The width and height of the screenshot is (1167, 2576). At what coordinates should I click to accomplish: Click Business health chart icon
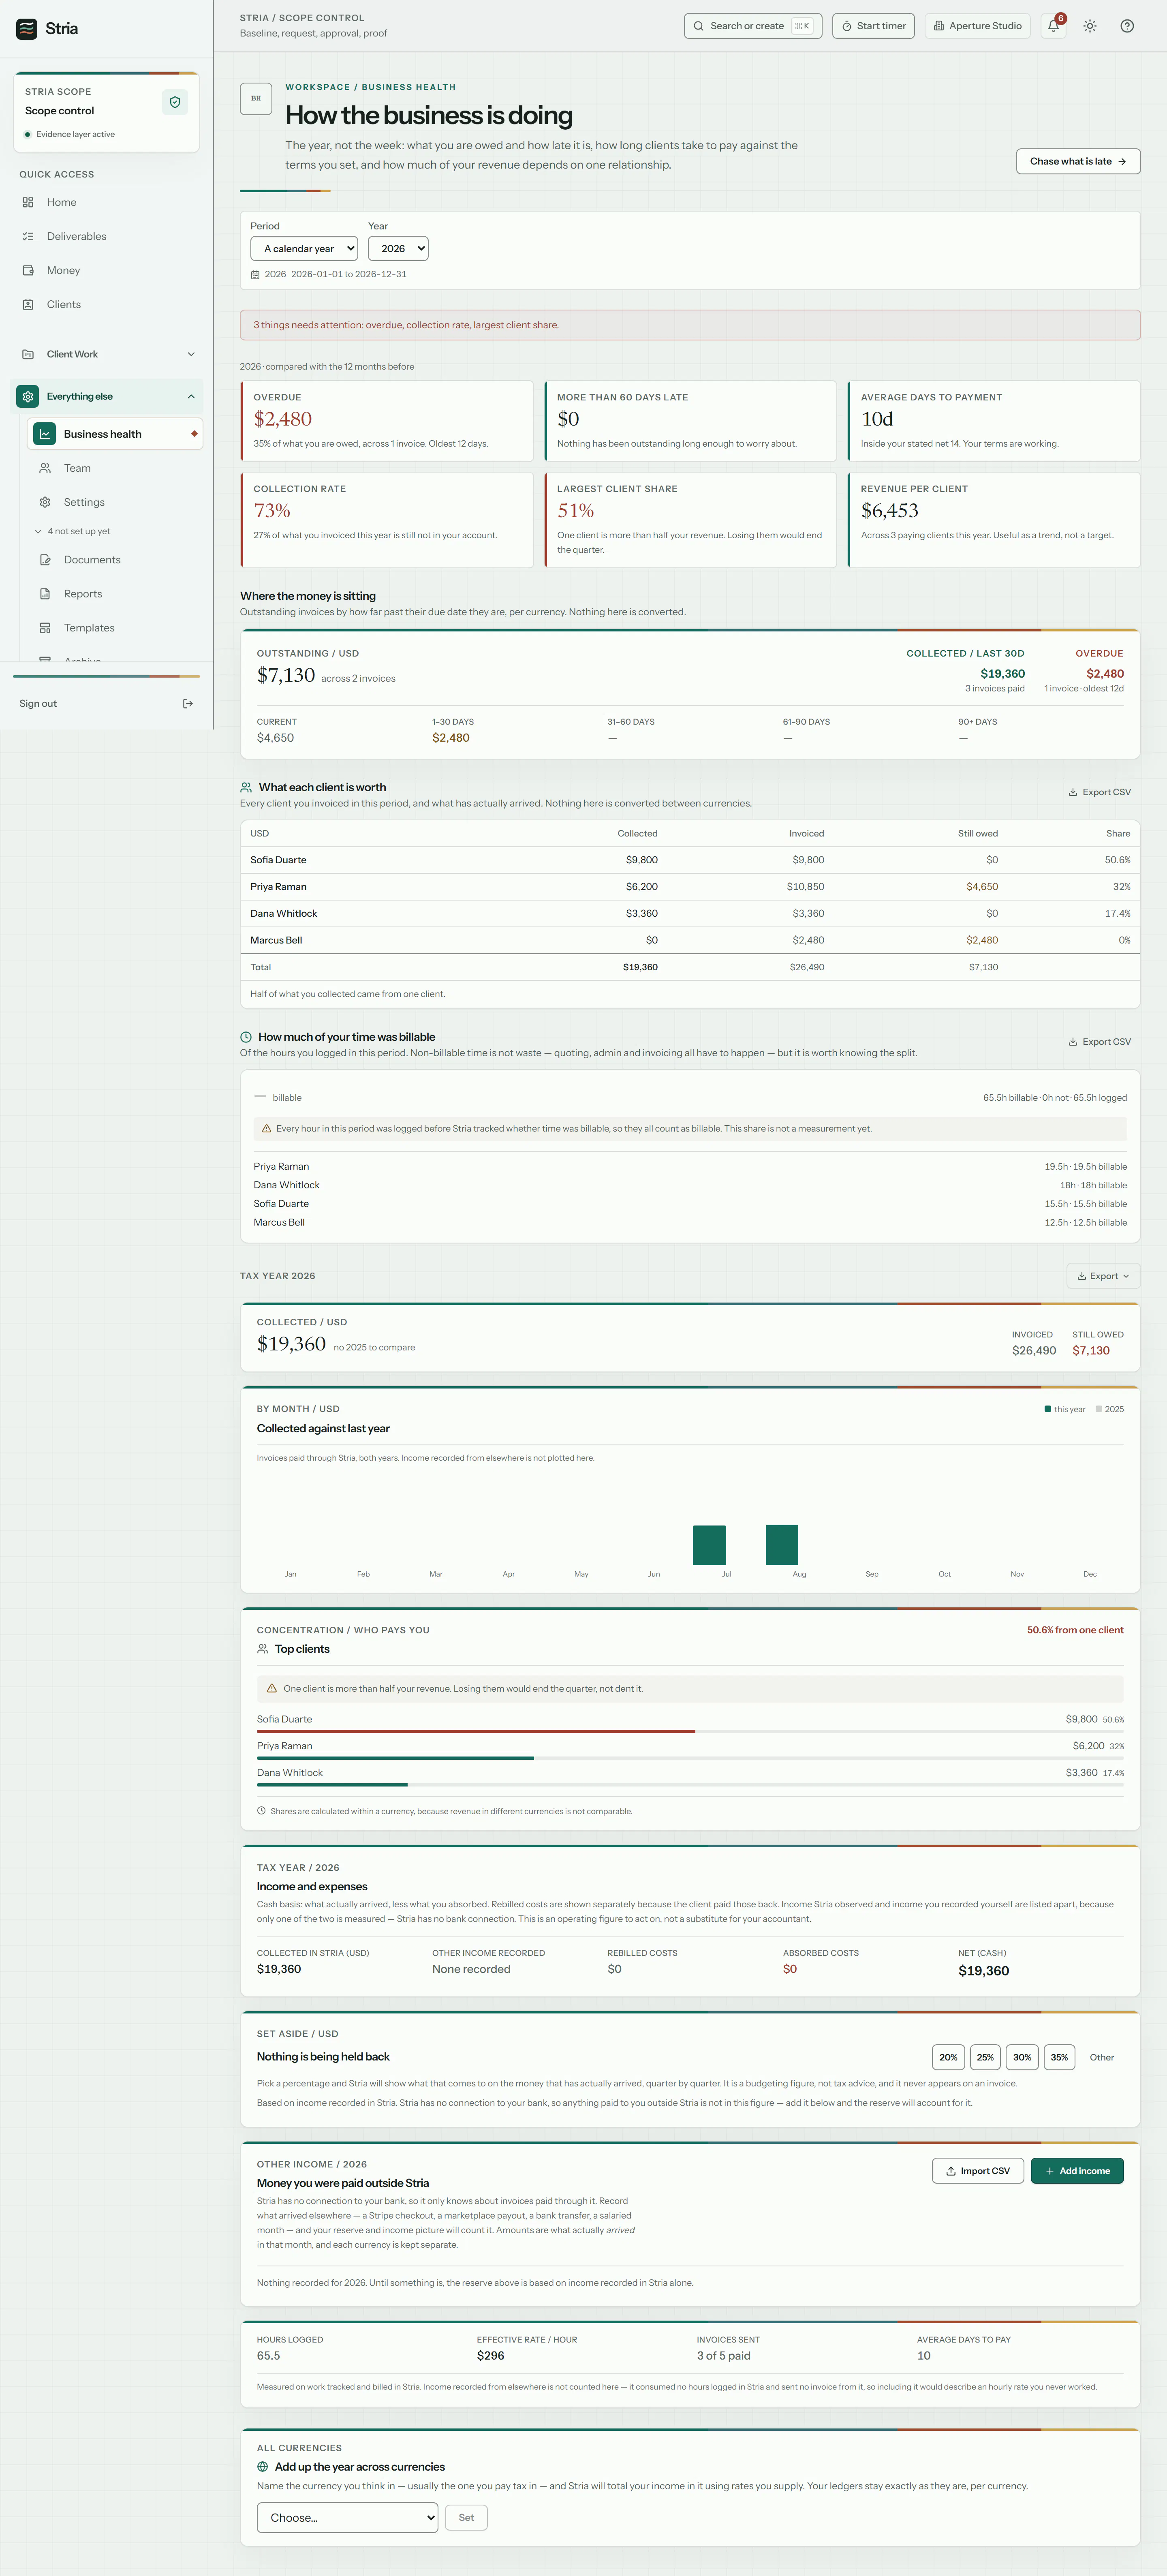[44, 434]
